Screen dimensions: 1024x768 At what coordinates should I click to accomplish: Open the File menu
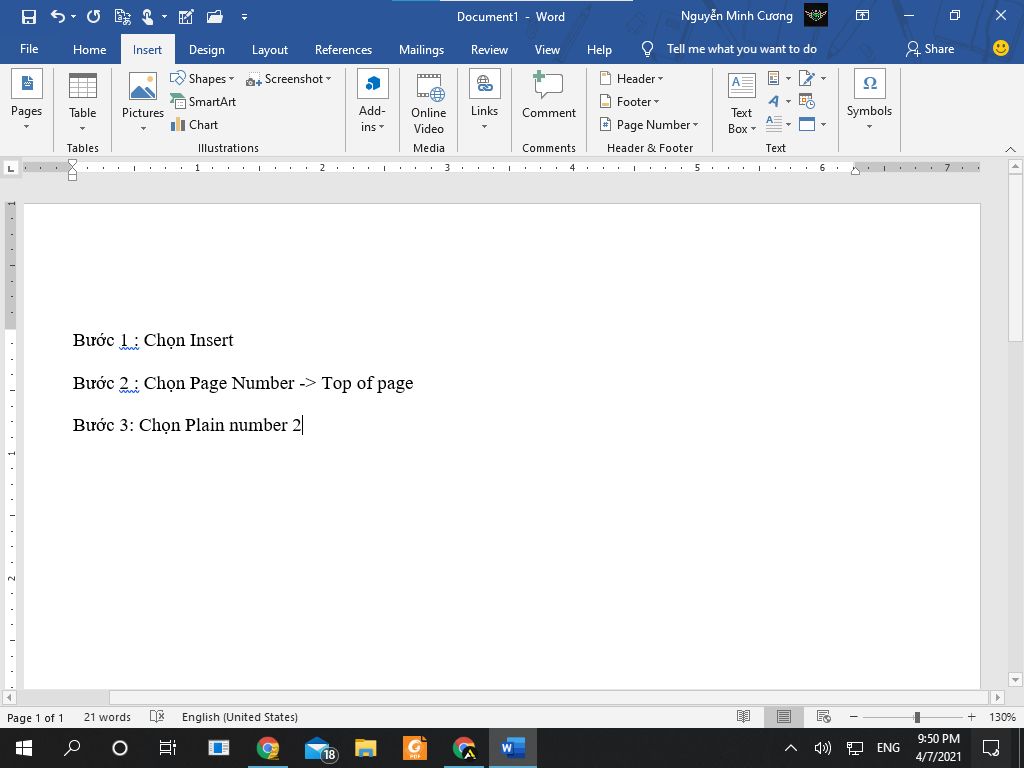coord(29,49)
